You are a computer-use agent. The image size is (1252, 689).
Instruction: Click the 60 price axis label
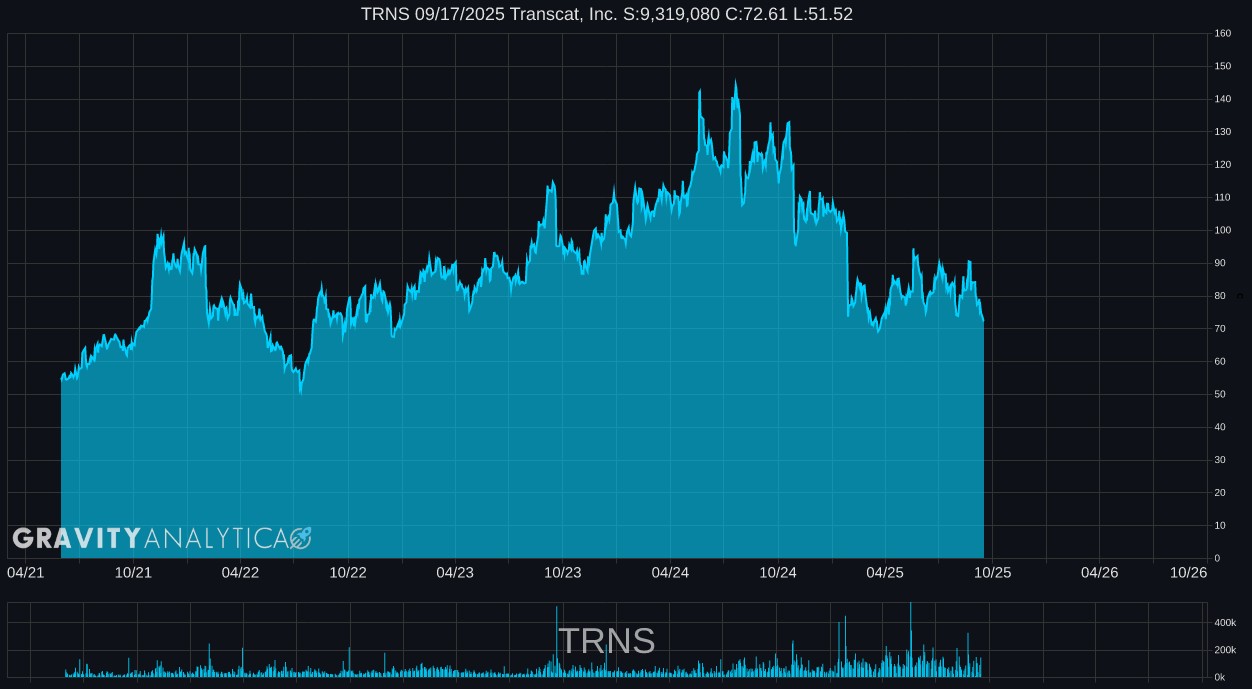1220,362
